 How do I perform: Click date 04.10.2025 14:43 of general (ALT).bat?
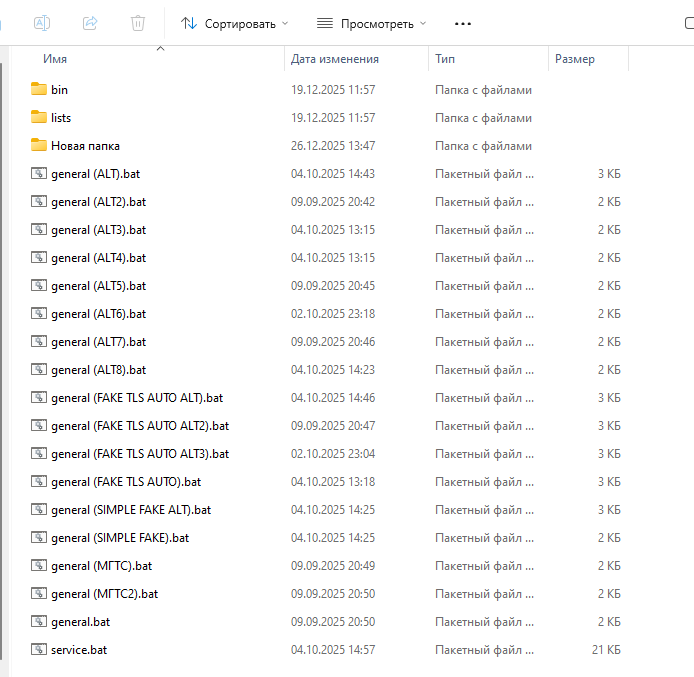pyautogui.click(x=333, y=174)
